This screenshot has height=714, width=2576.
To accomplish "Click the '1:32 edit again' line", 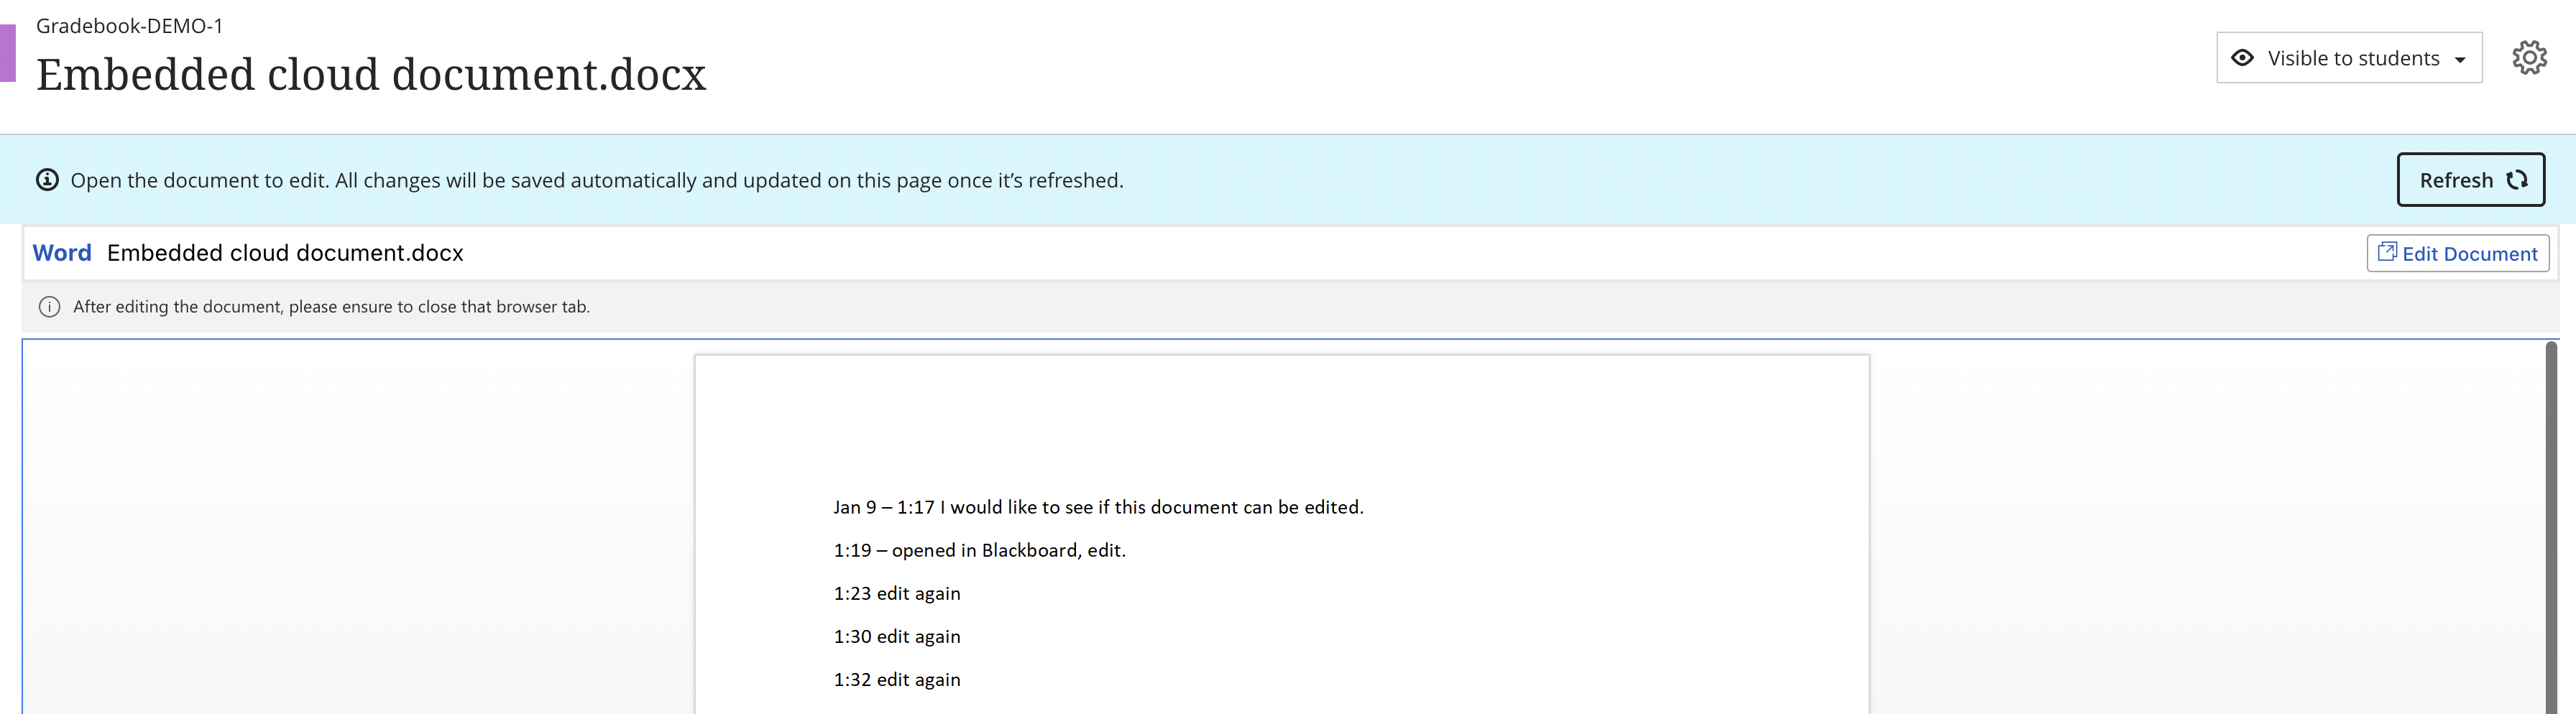I will point(897,679).
